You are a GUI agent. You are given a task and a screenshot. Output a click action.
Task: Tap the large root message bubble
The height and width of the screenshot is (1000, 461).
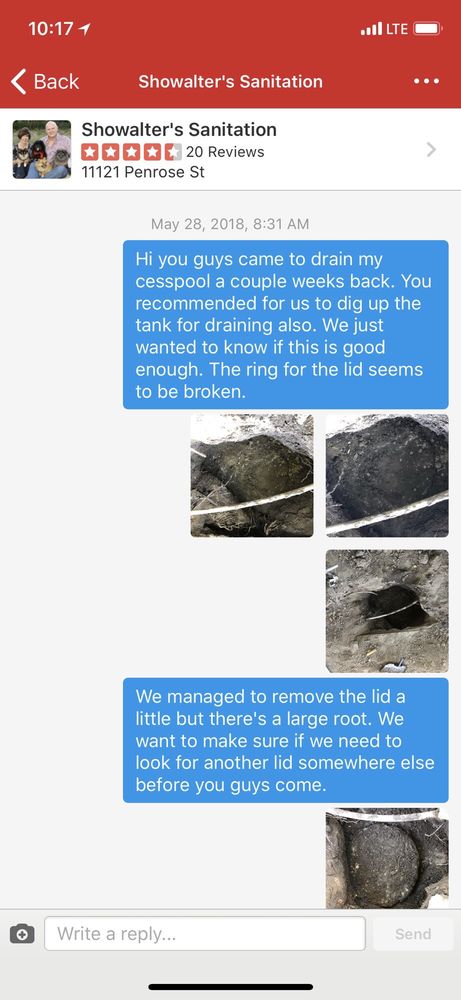tap(286, 740)
